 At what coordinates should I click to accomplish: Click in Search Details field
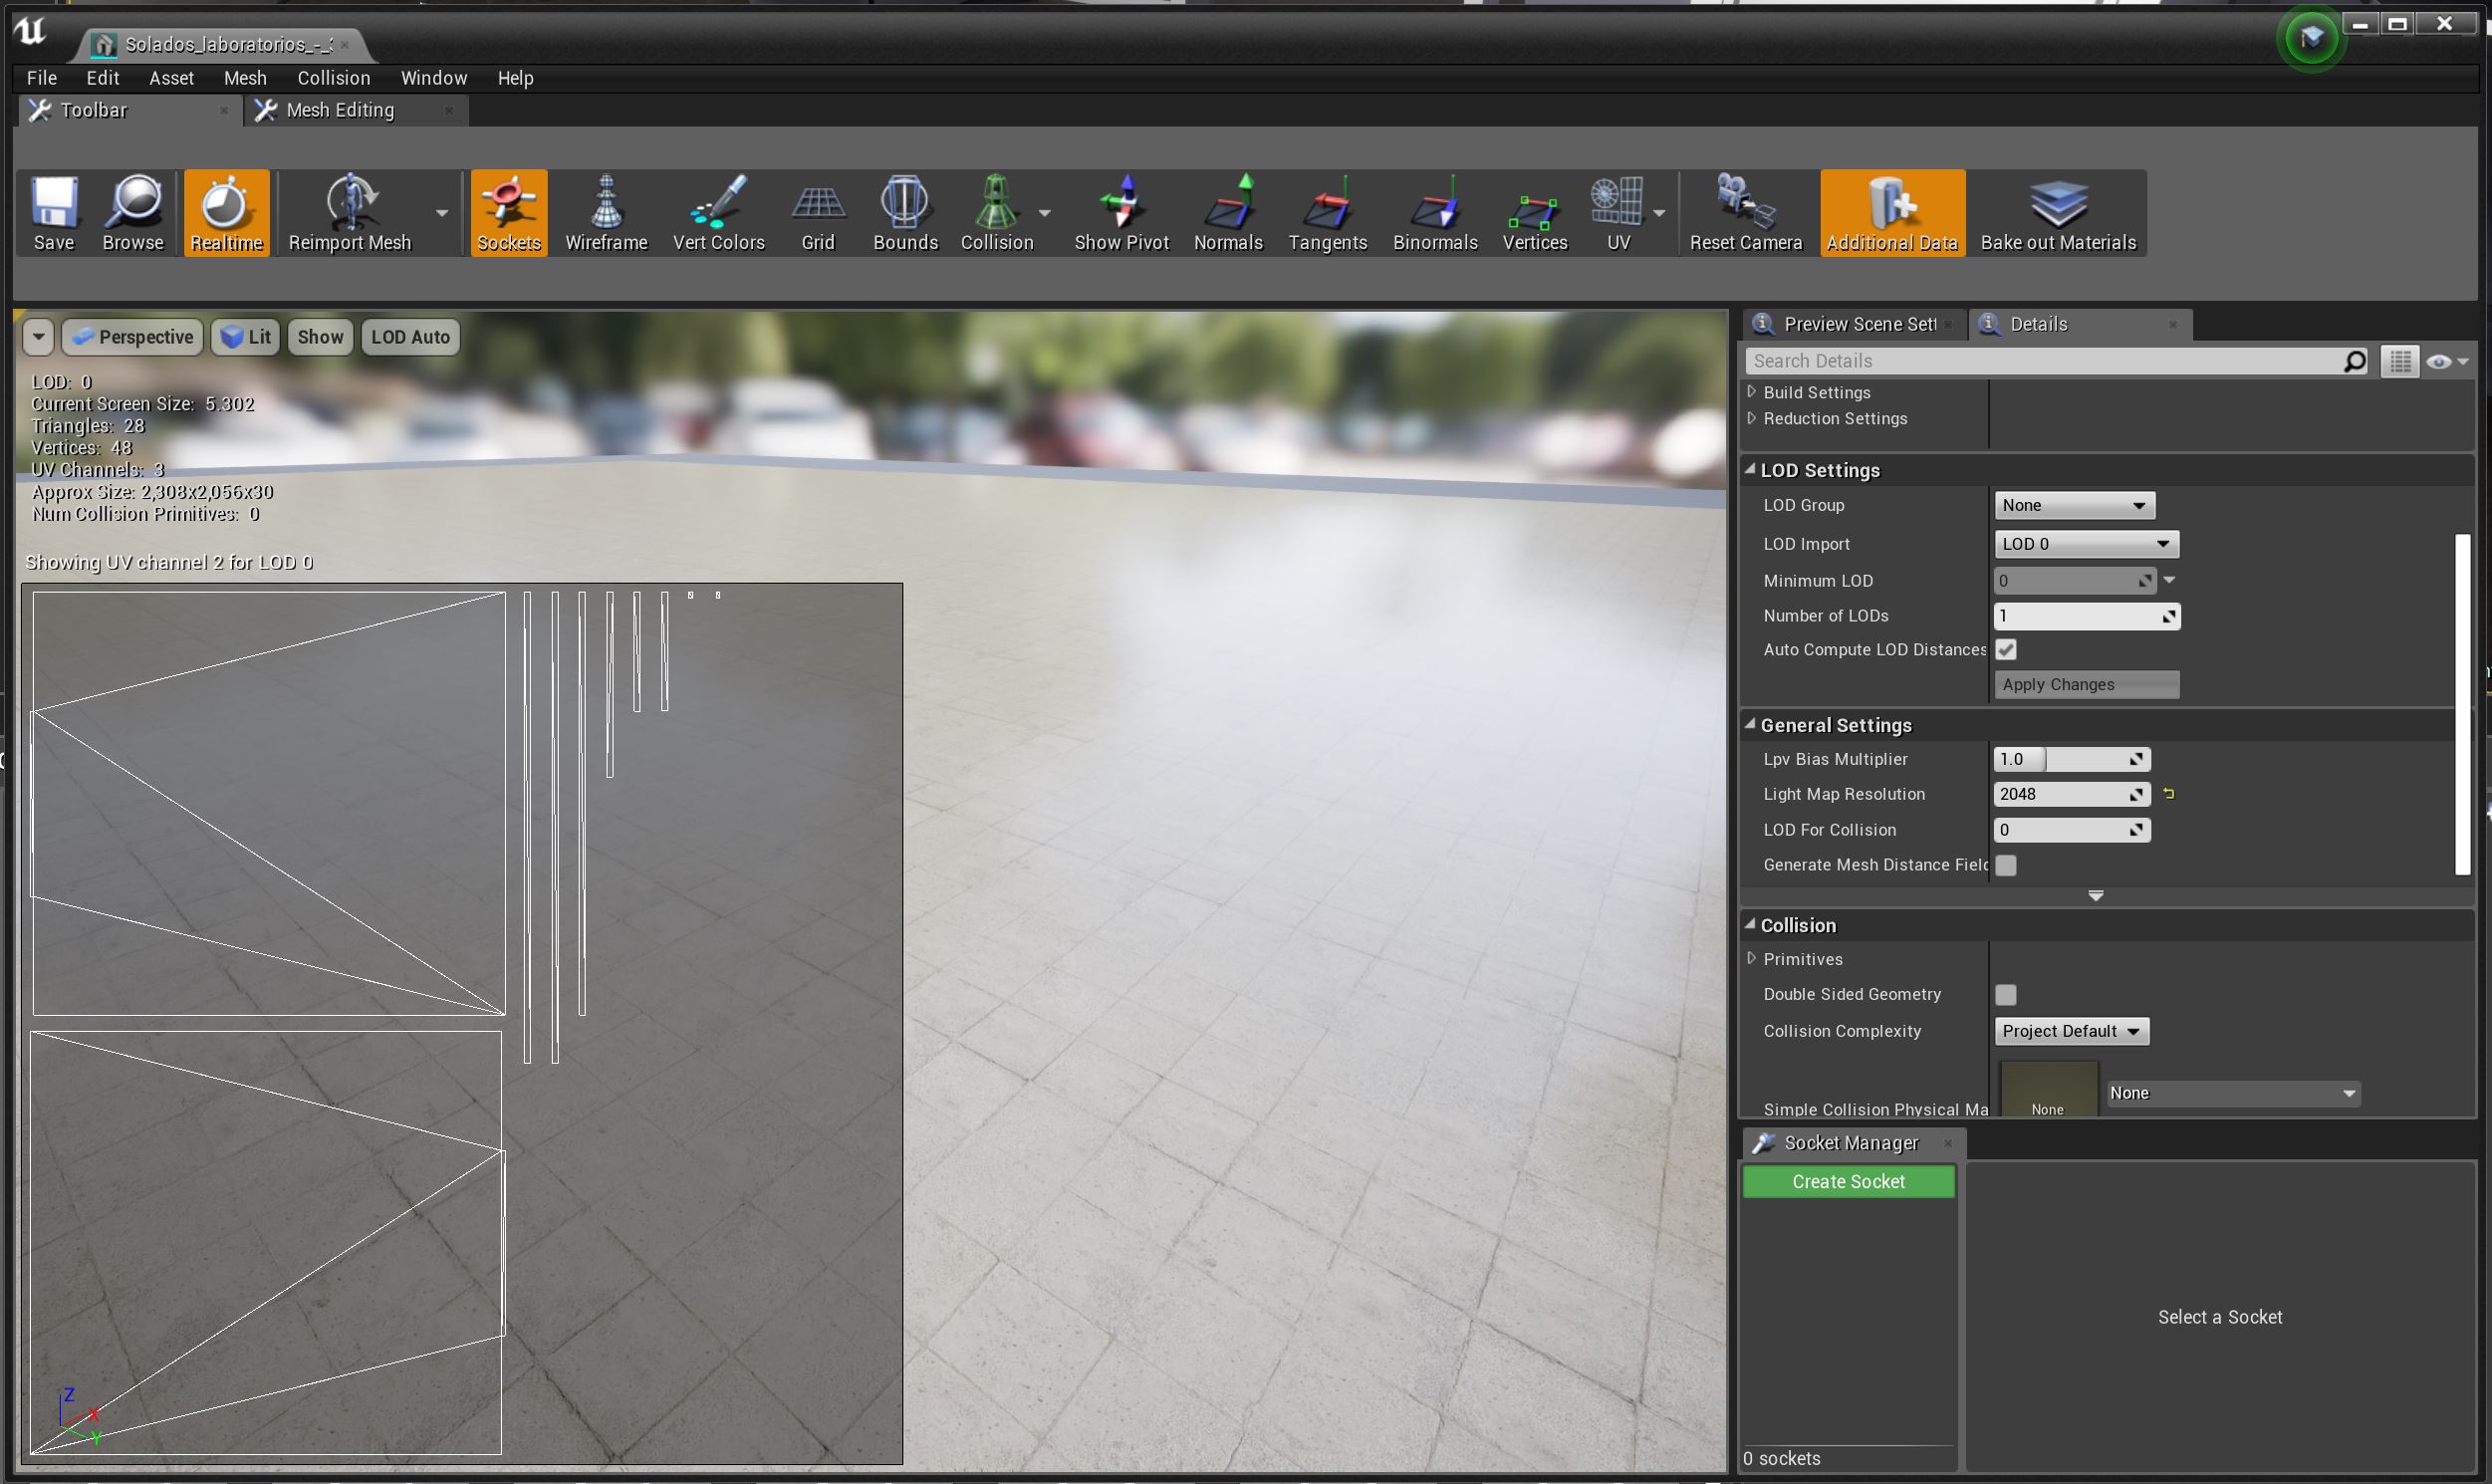point(2057,361)
